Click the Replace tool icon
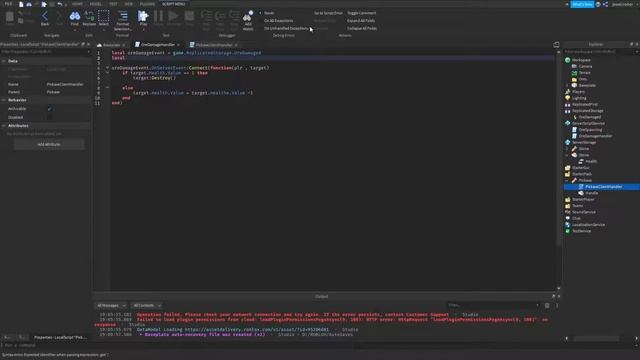 tap(89, 18)
